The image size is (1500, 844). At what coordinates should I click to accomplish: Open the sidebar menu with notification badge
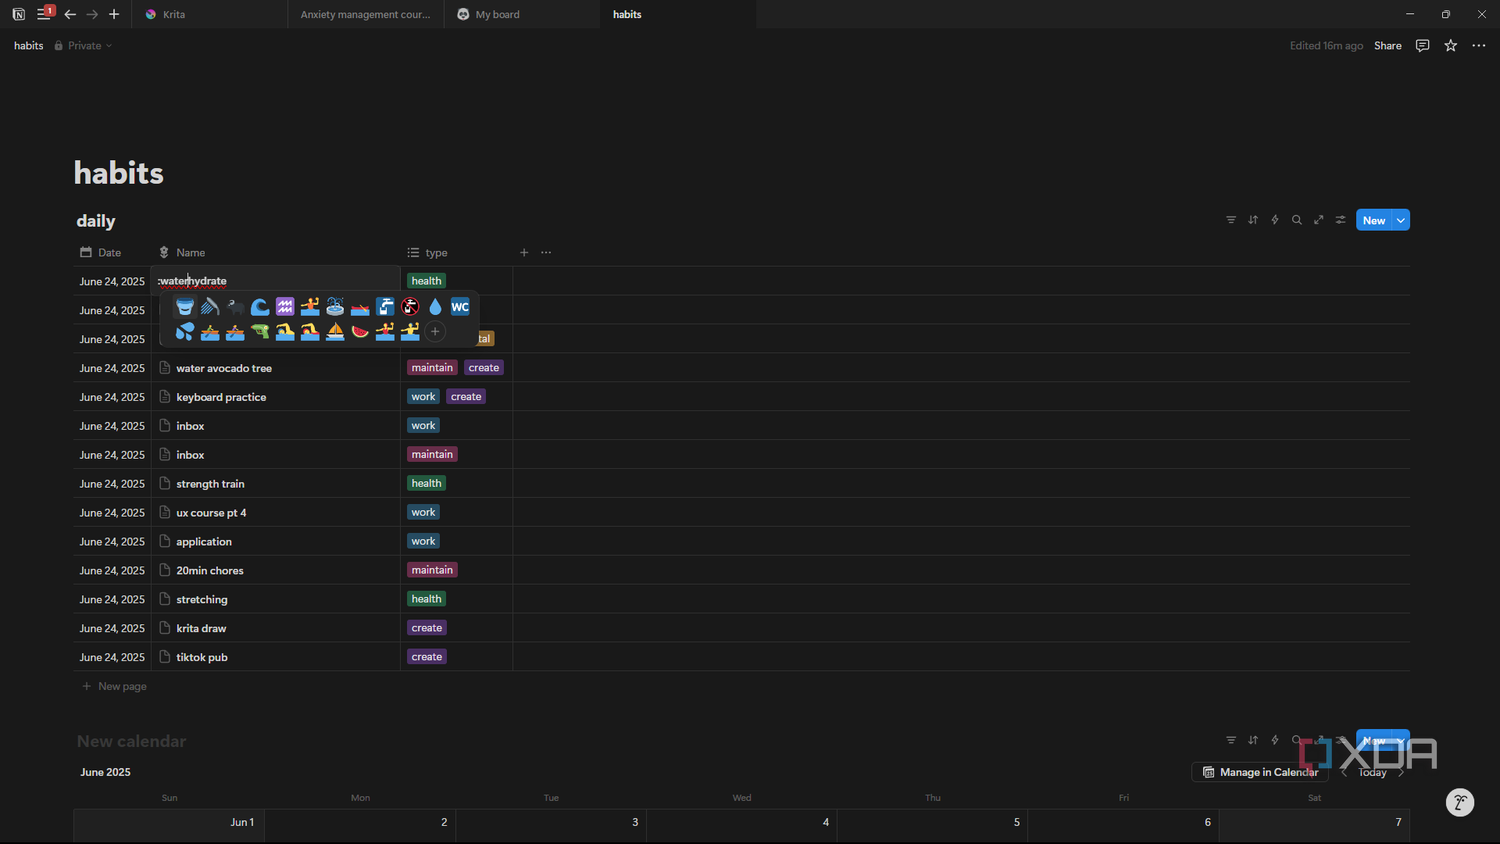(44, 13)
